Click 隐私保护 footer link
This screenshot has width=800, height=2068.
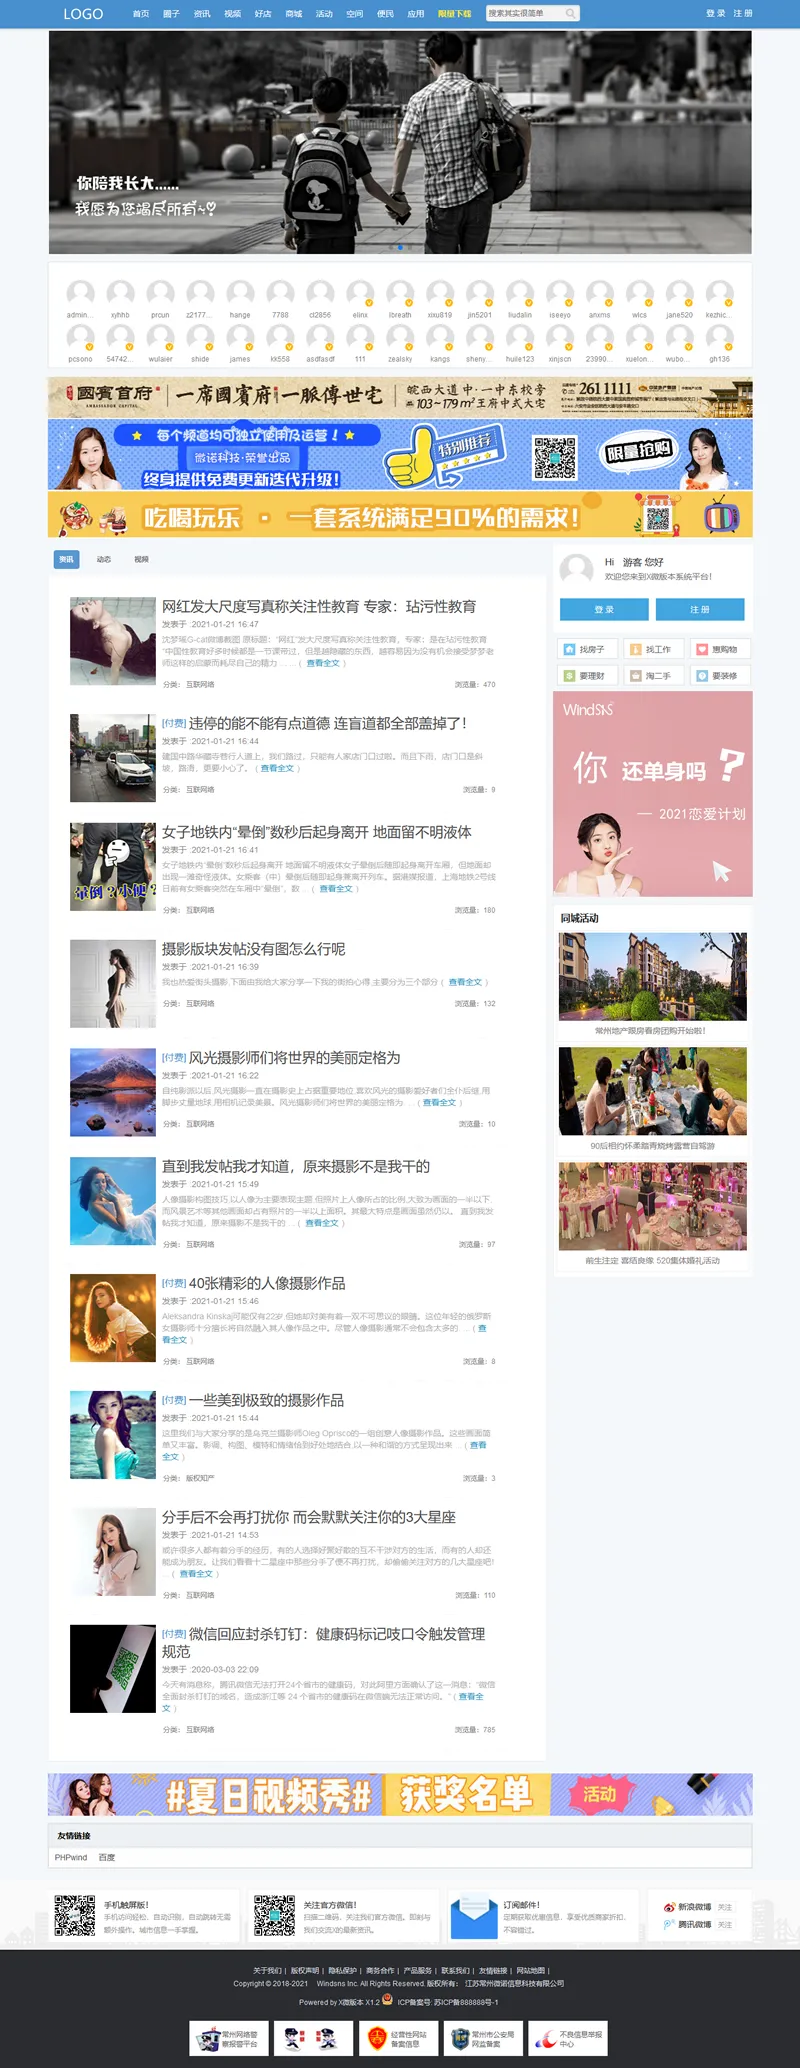[x=342, y=1971]
